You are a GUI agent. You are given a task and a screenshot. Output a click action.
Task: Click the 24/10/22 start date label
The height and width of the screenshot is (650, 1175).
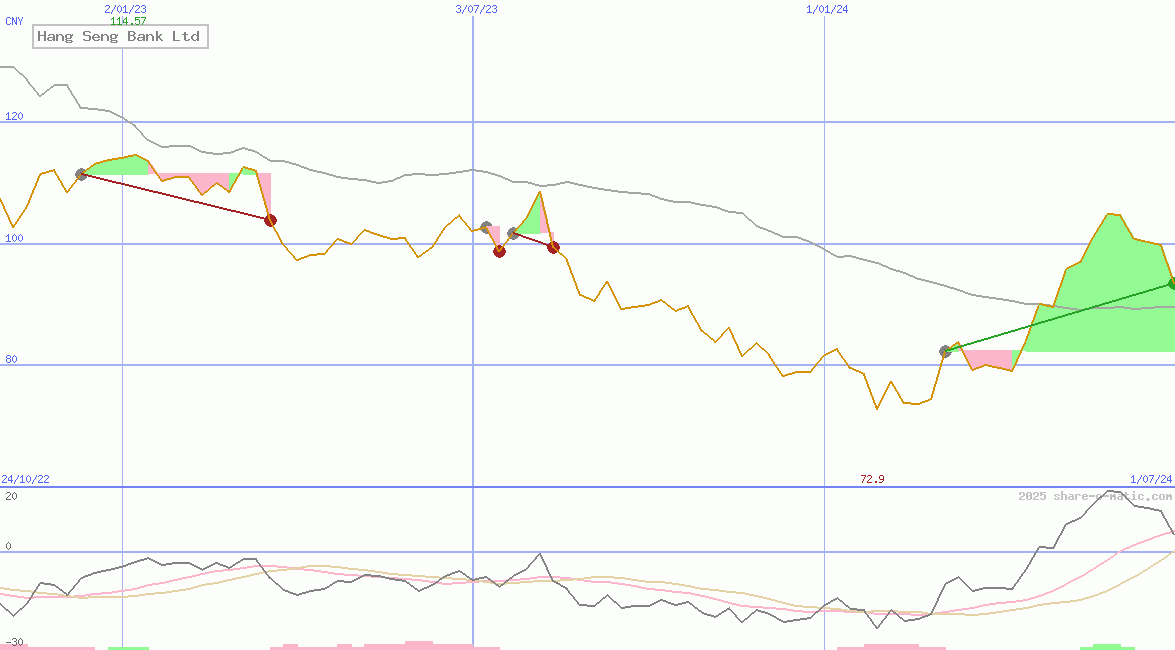pos(25,480)
